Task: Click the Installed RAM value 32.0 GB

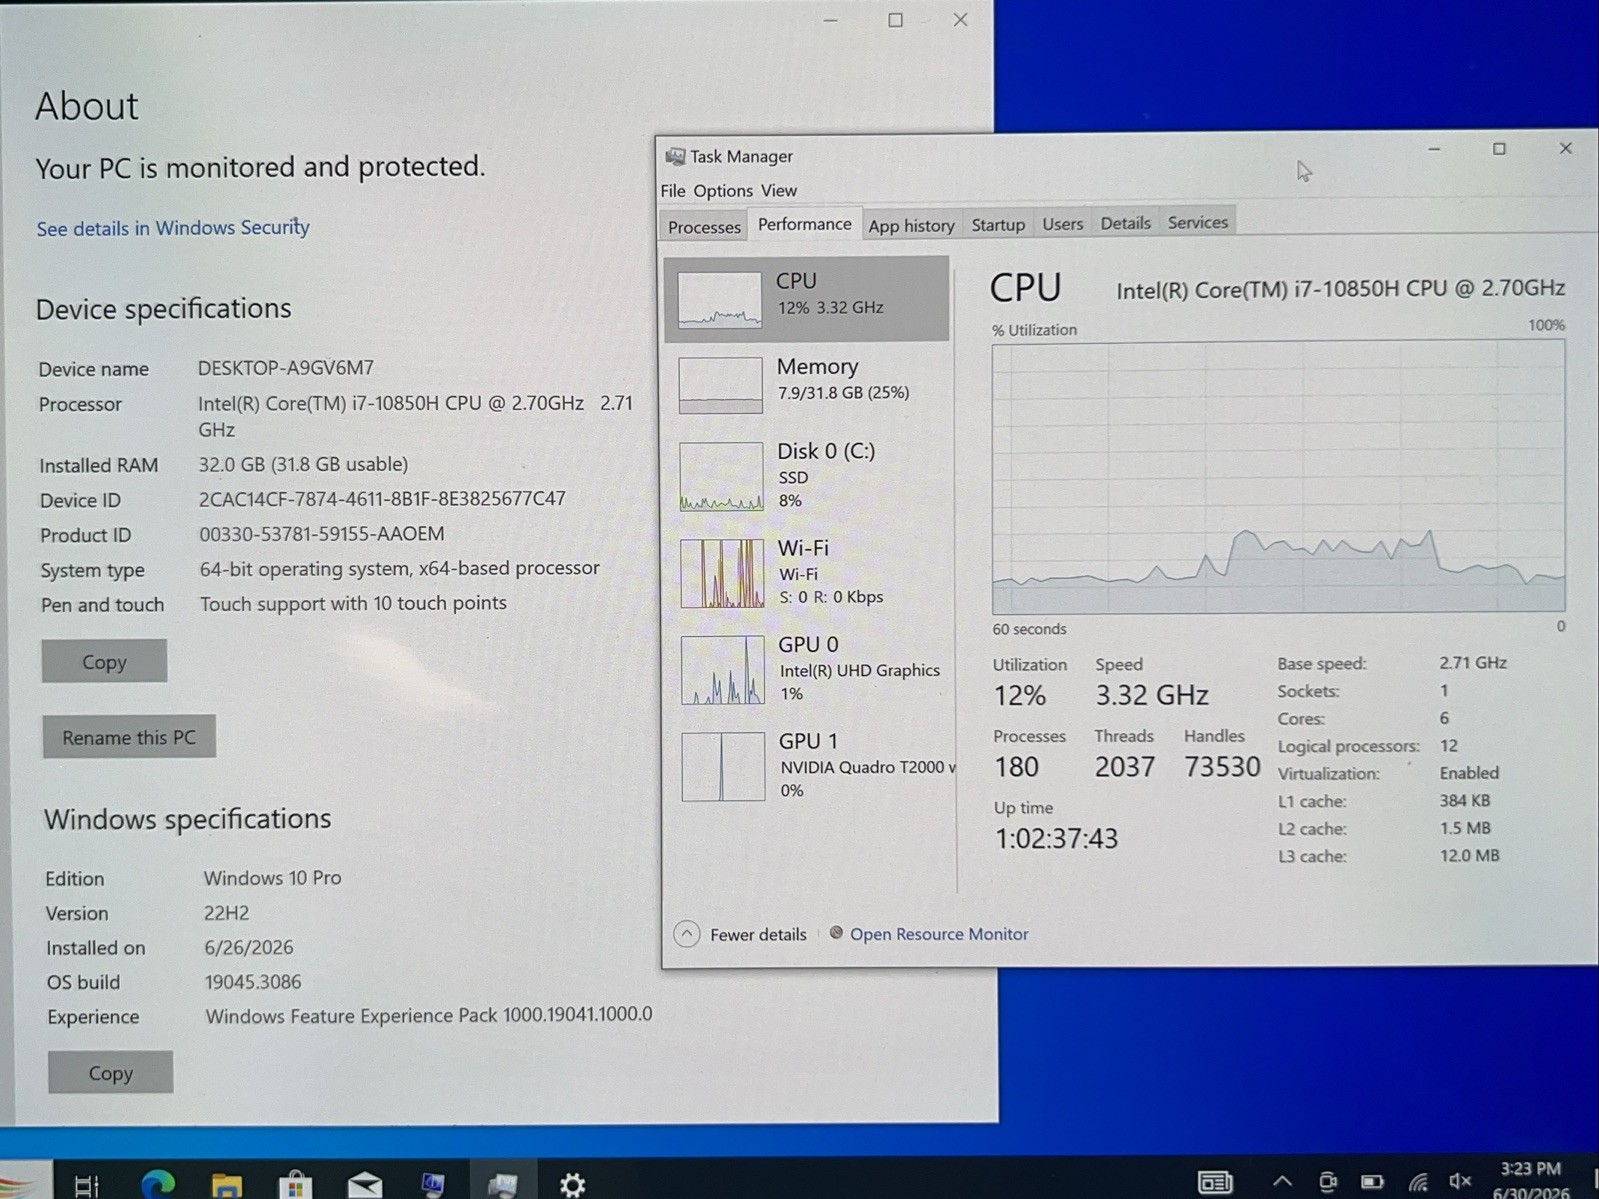Action: (x=303, y=464)
